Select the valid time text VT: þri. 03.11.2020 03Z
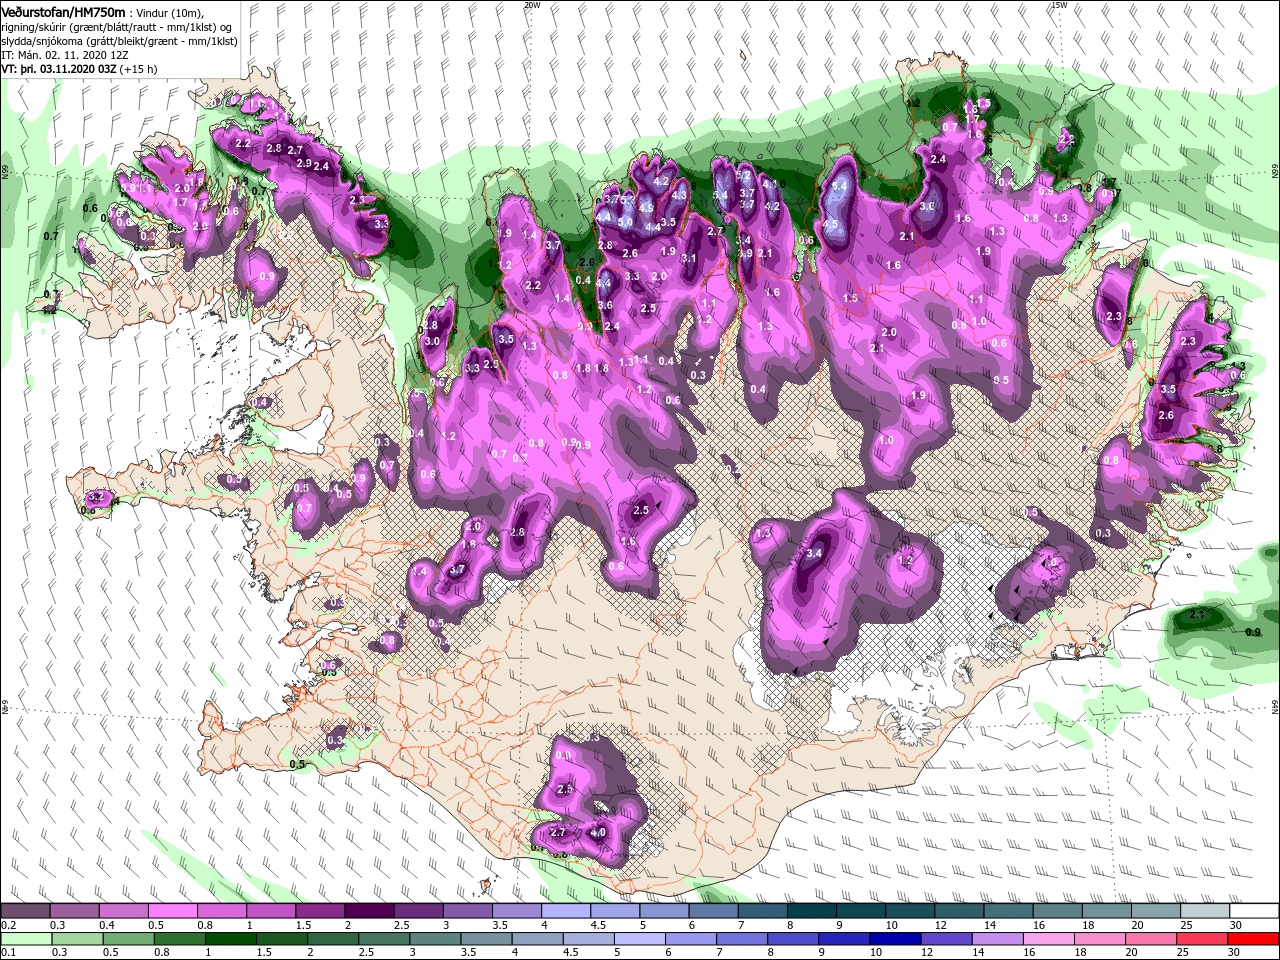This screenshot has width=1280, height=960. (x=59, y=69)
